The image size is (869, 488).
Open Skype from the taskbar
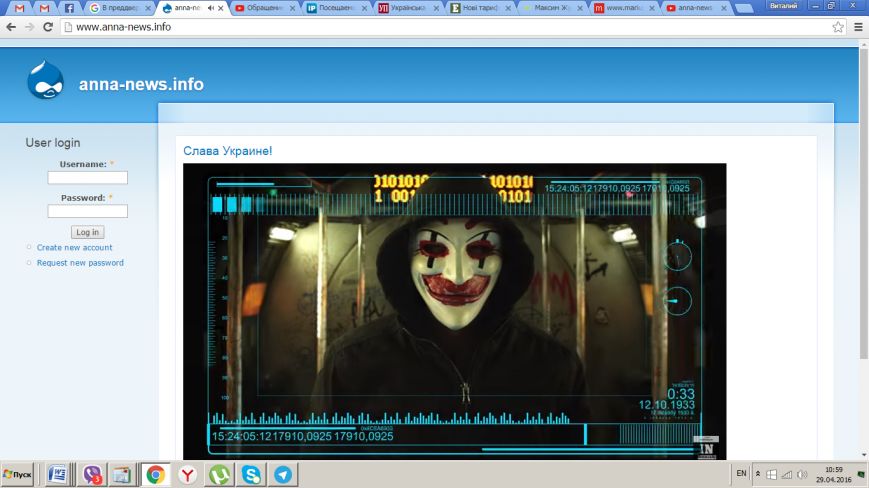(x=251, y=475)
